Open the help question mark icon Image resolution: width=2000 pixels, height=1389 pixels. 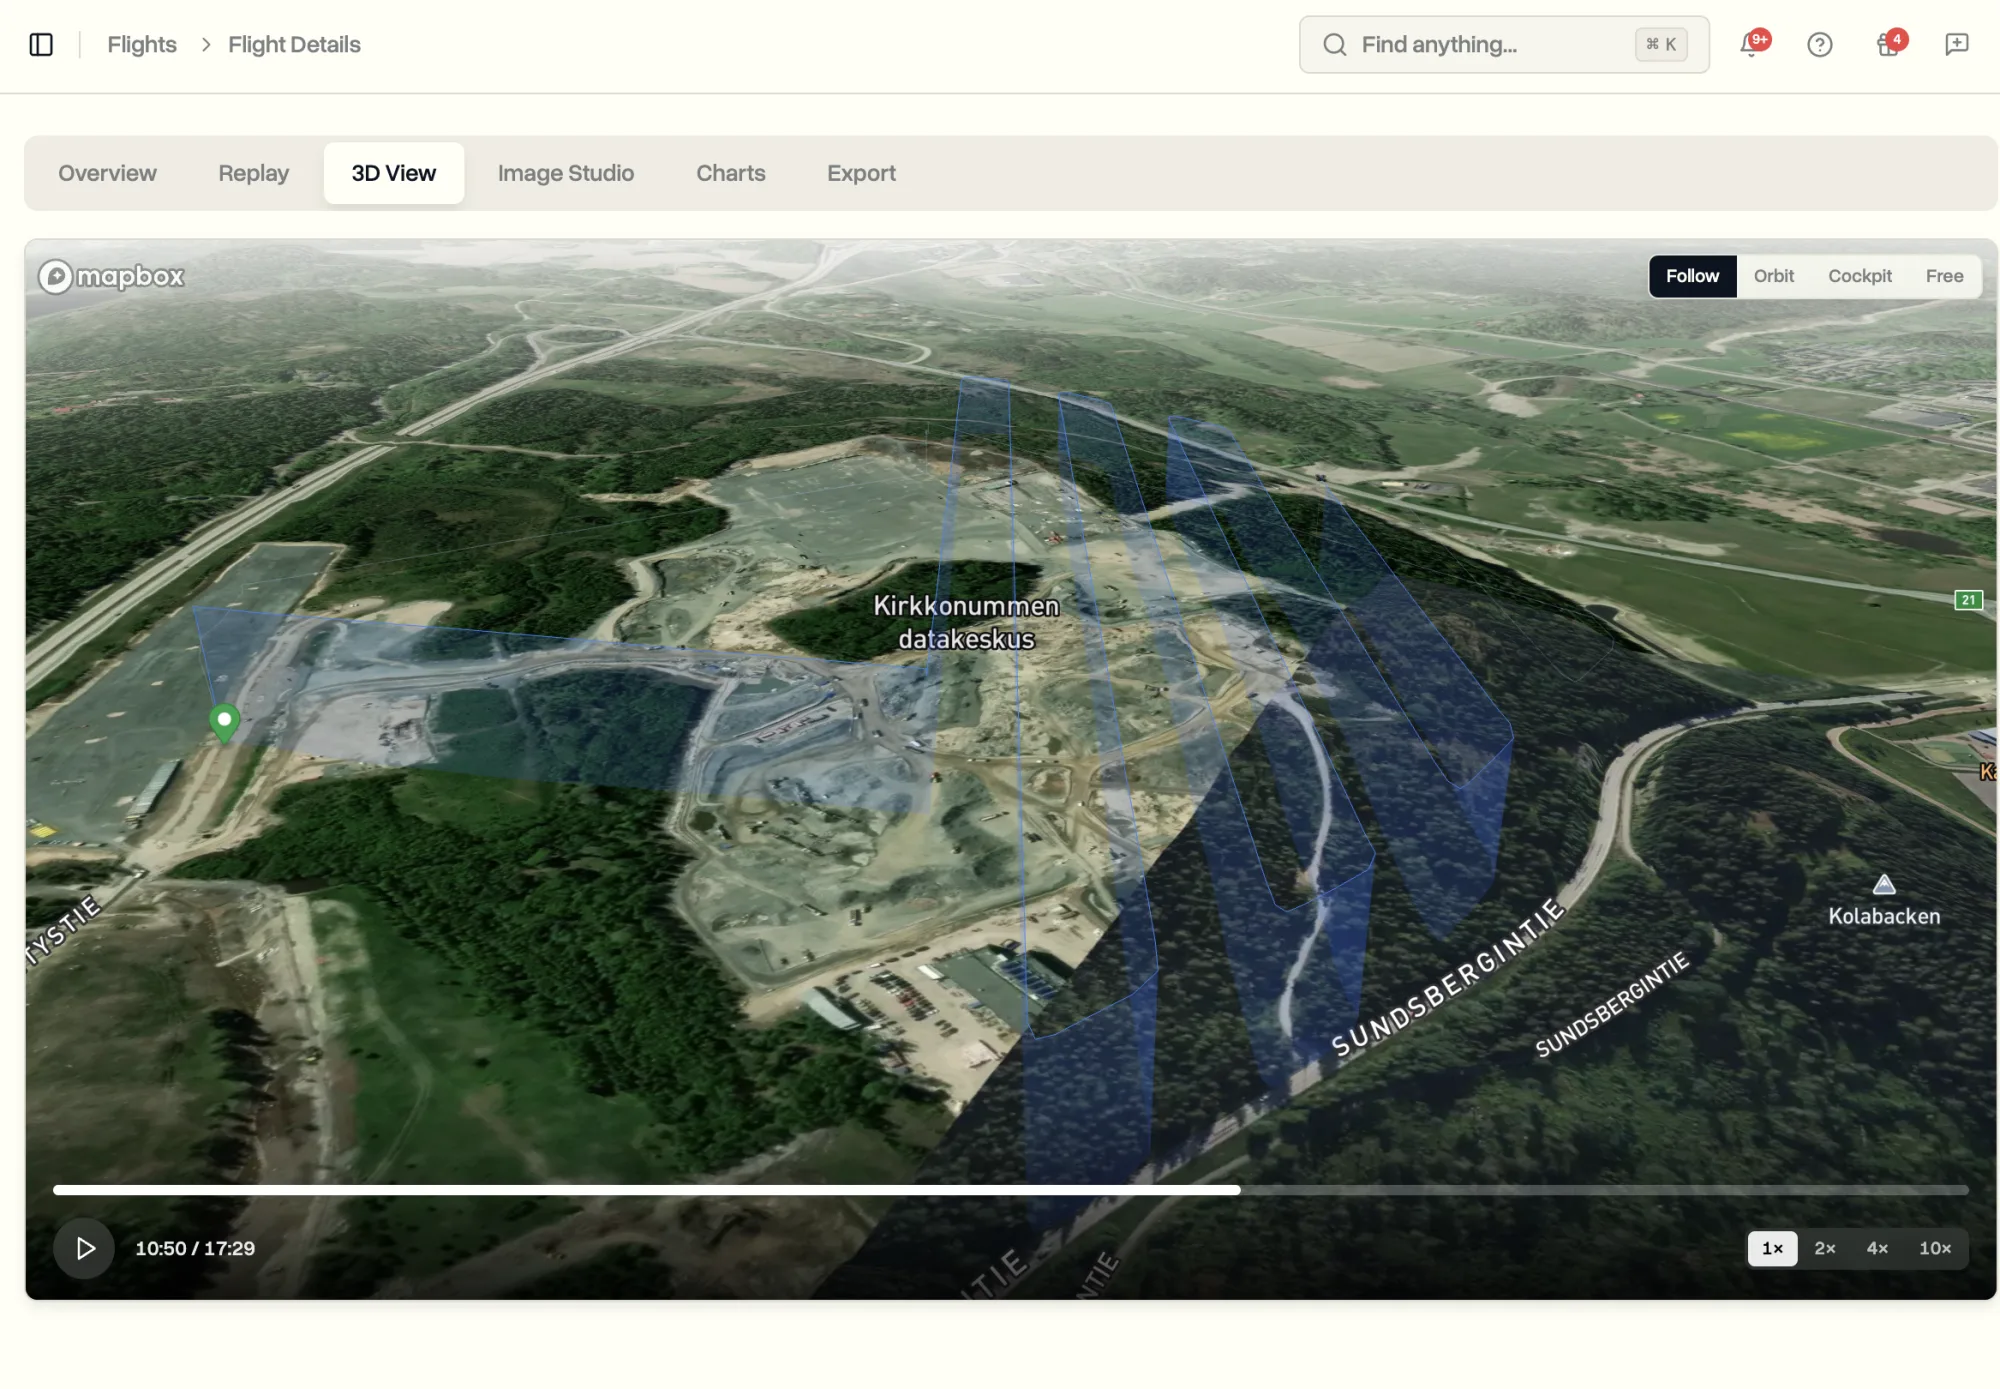(x=1819, y=44)
